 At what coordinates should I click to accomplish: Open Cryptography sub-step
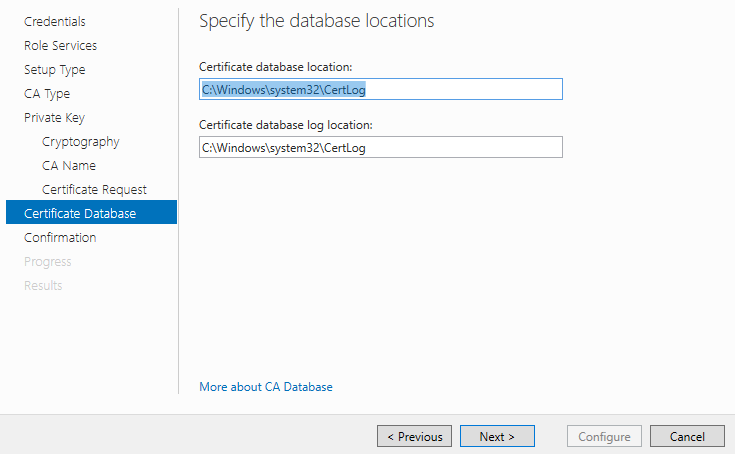[81, 141]
